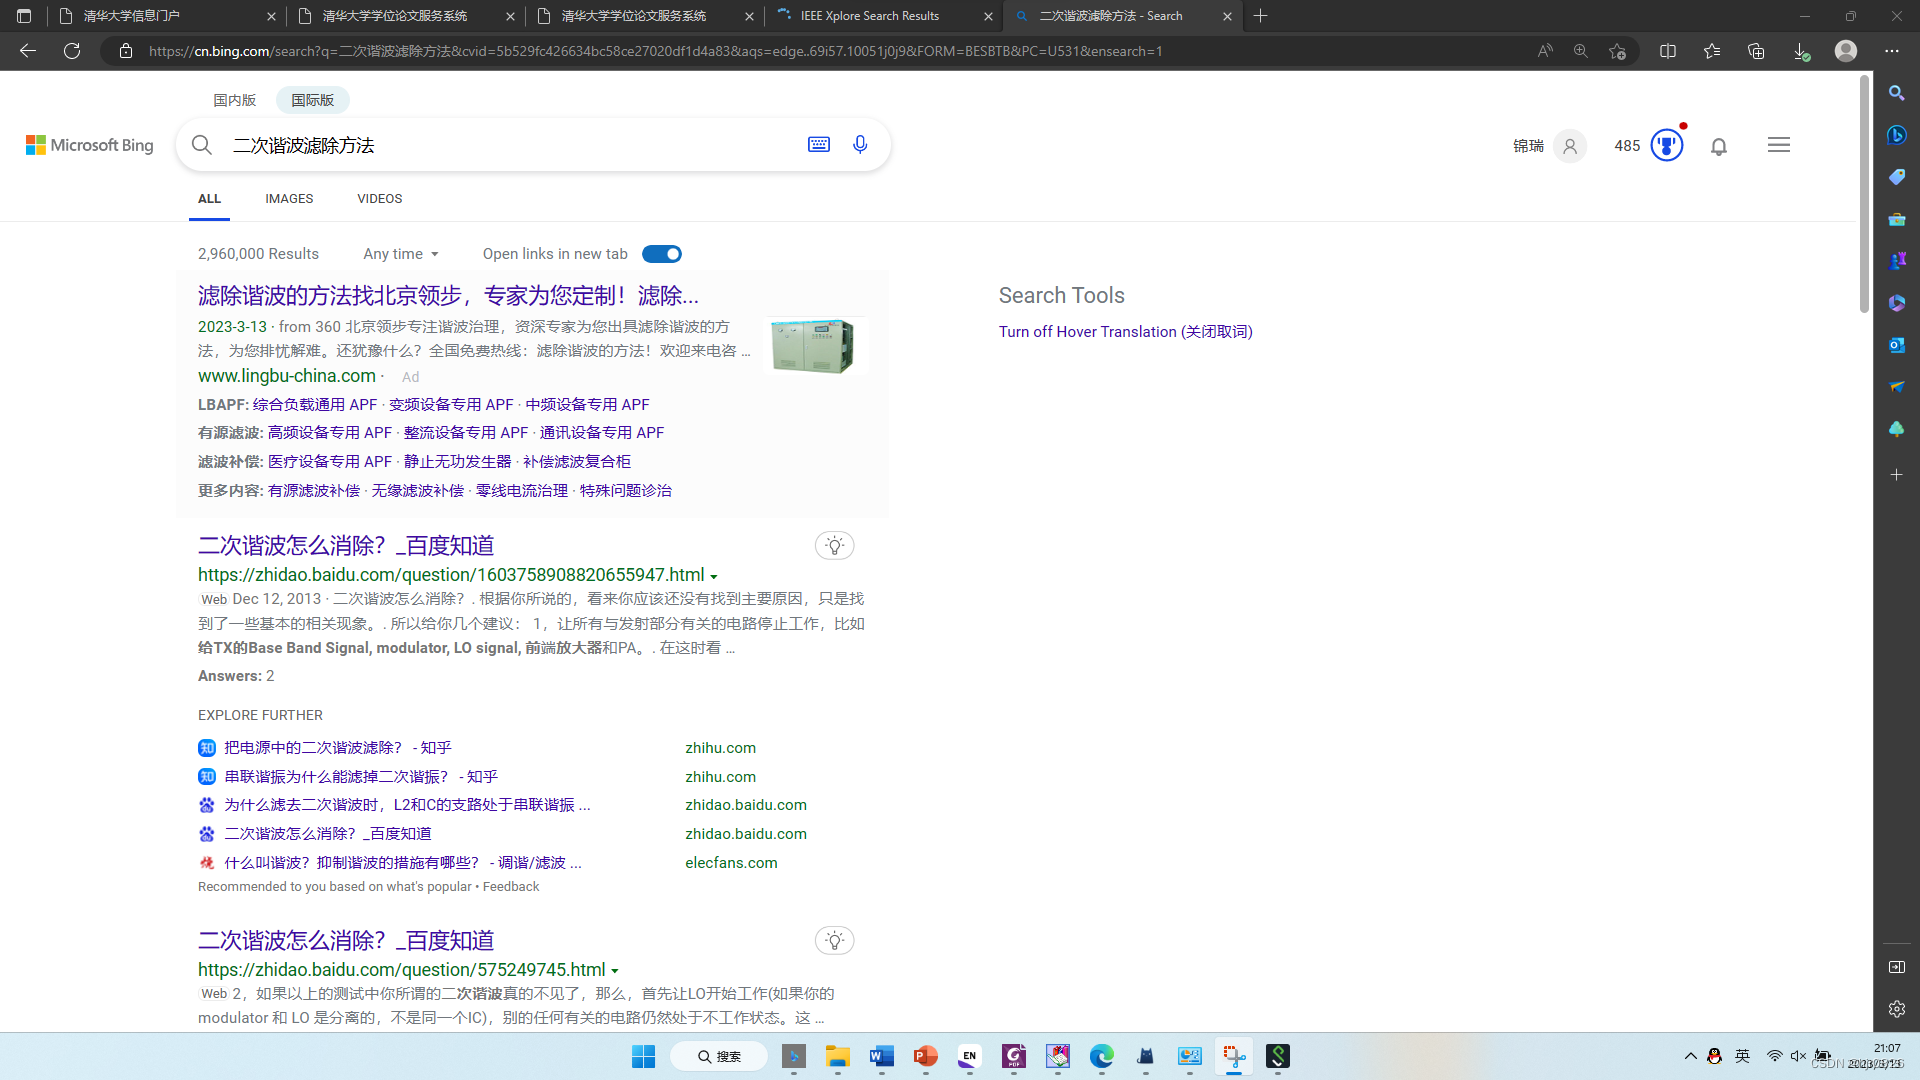This screenshot has width=1920, height=1080.
Task: Open sidebar settings gear
Action: pyautogui.click(x=1897, y=1009)
